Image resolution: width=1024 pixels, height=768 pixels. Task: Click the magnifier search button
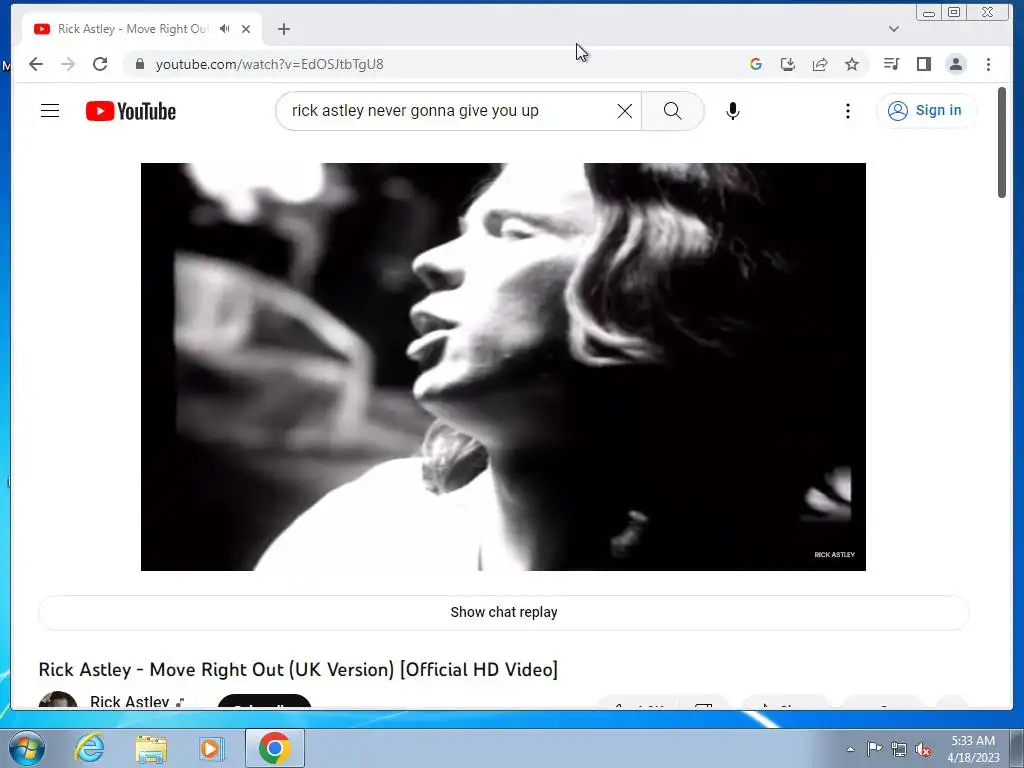673,111
